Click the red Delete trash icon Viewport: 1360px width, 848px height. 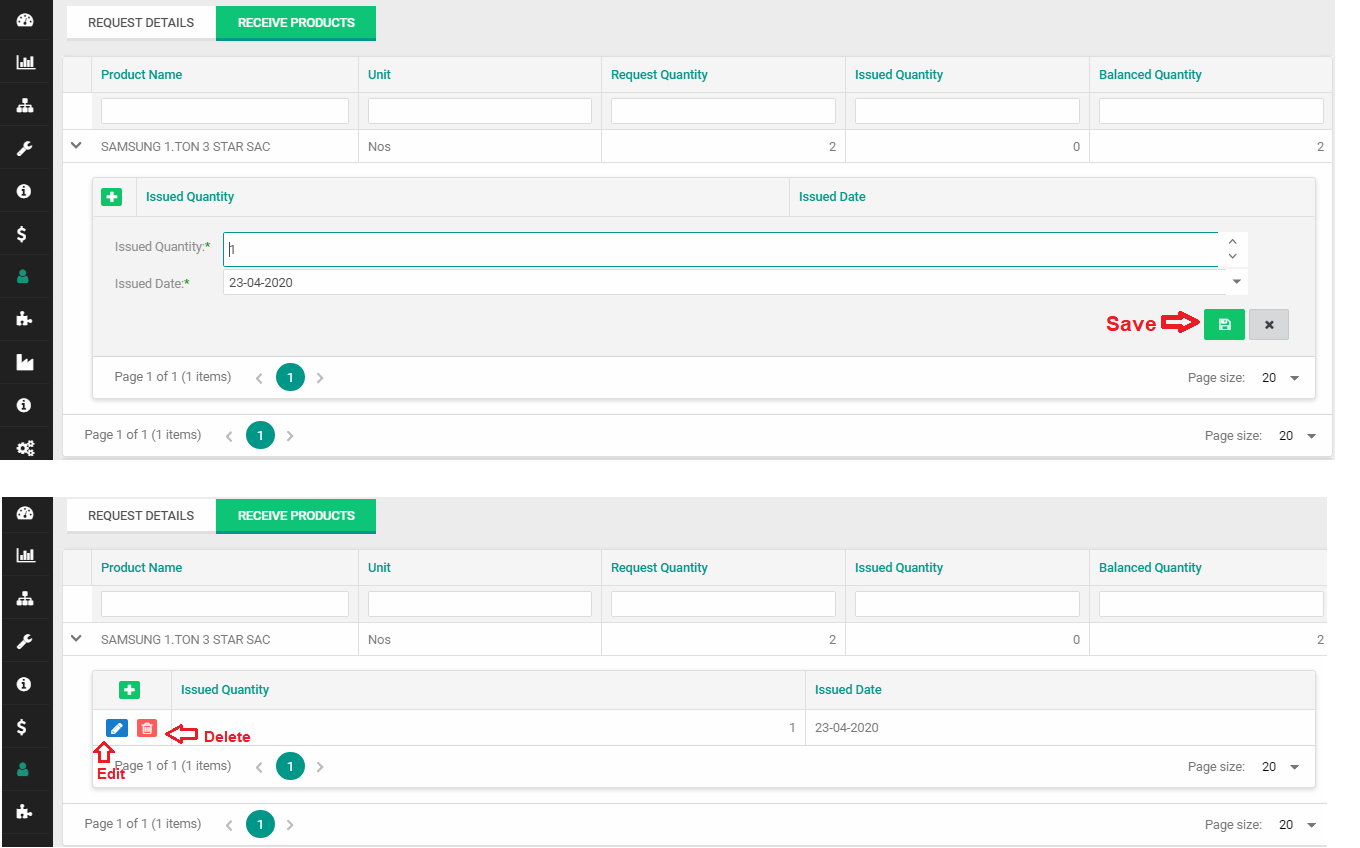[147, 729]
